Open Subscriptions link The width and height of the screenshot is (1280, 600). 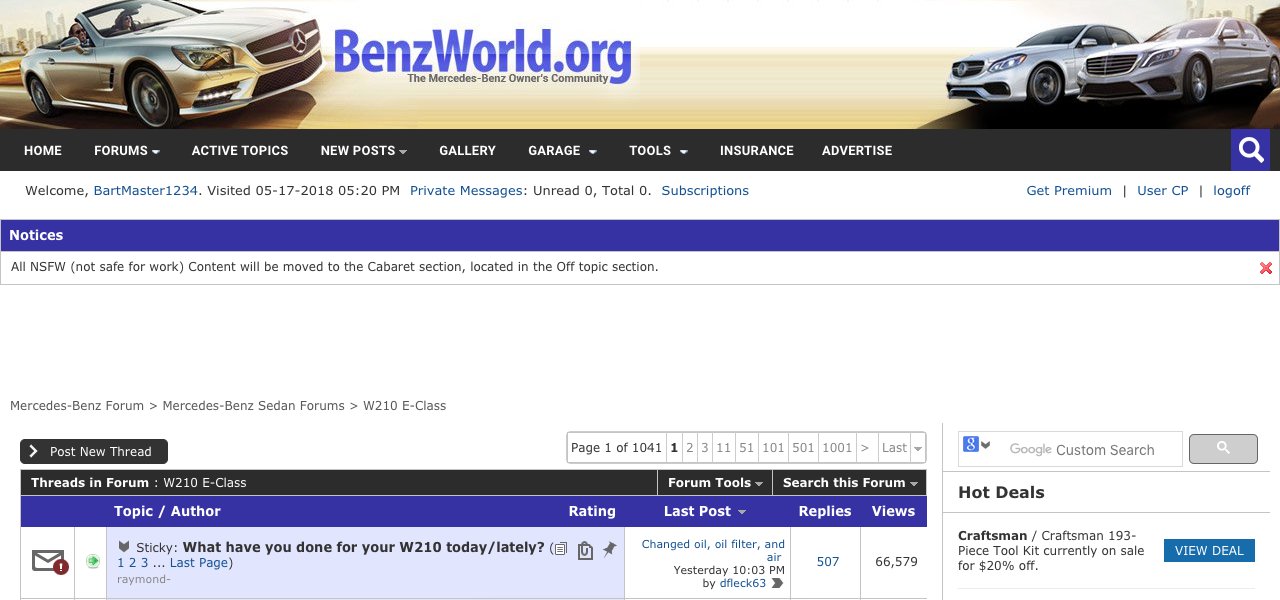705,190
